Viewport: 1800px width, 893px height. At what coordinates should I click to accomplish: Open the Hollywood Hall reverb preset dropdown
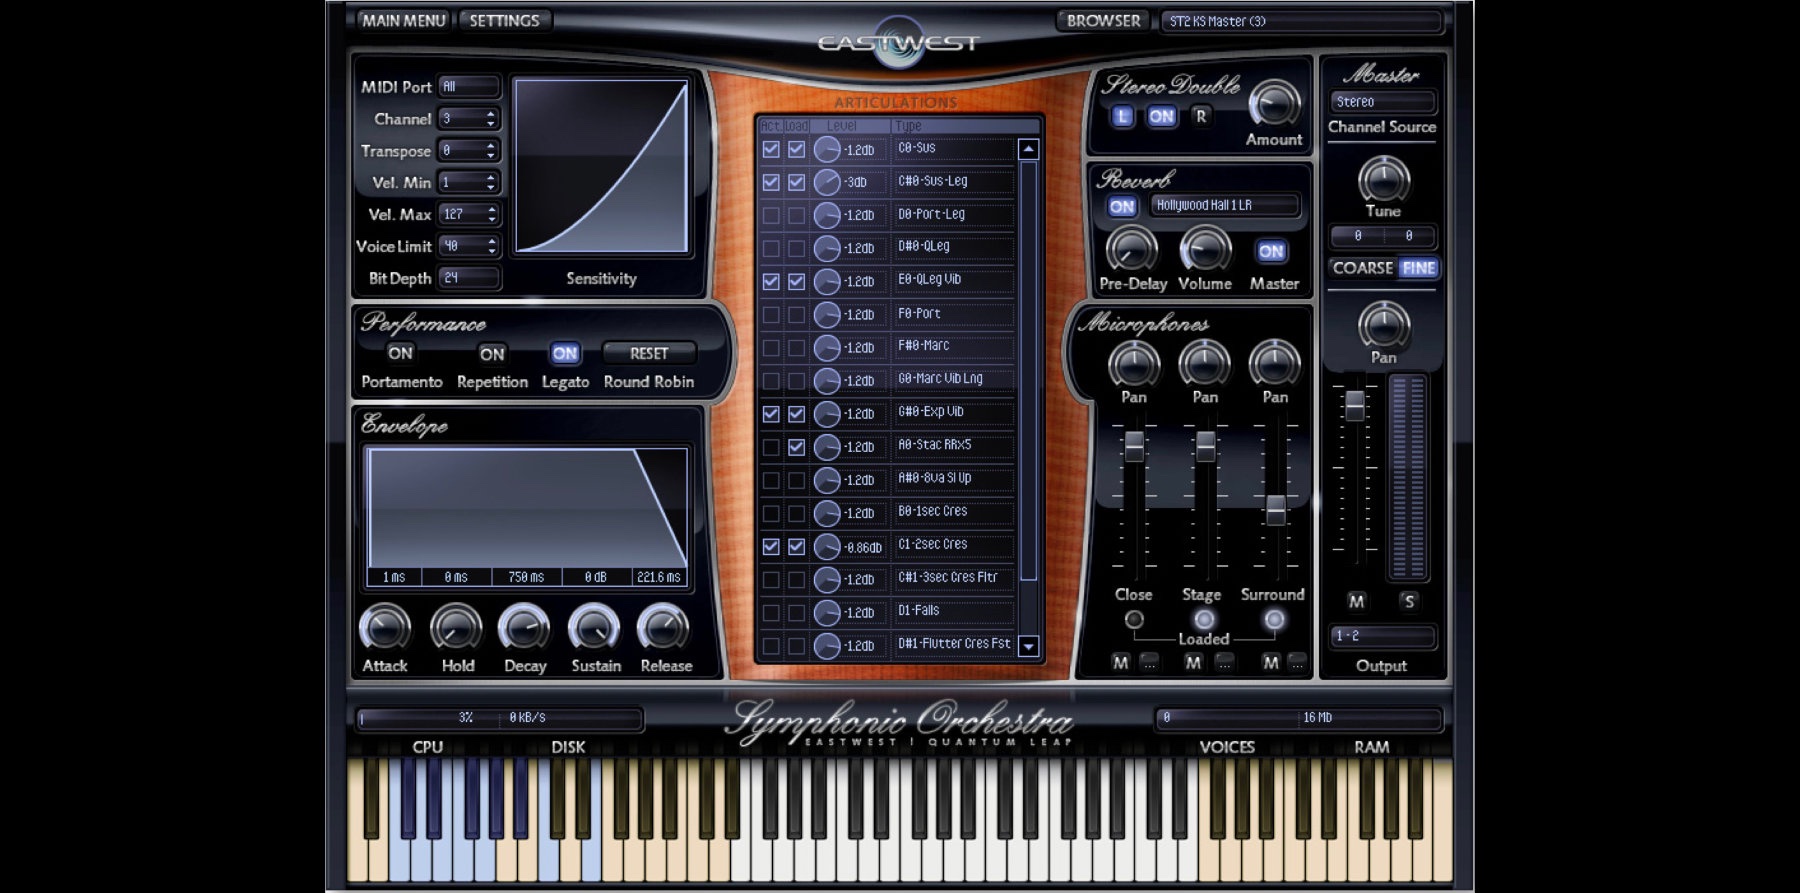1225,205
